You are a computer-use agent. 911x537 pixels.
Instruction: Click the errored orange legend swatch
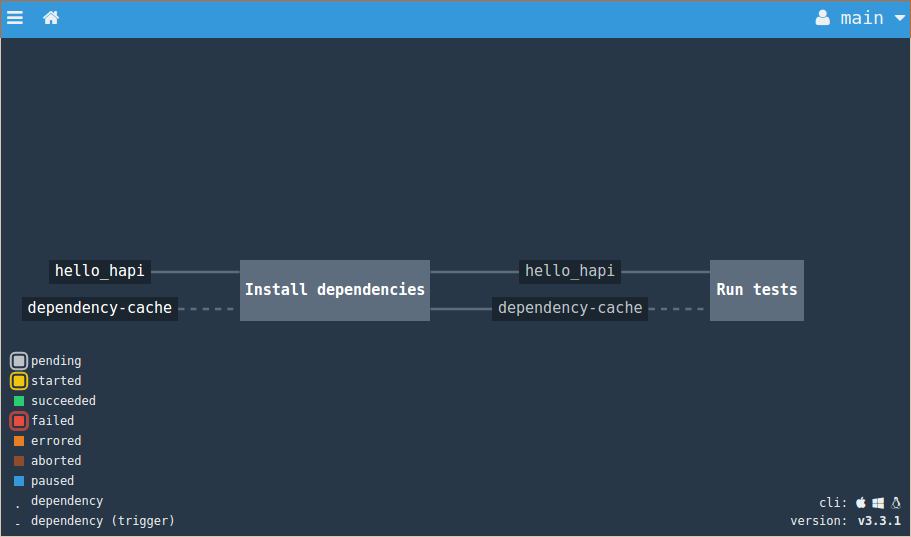[19, 441]
